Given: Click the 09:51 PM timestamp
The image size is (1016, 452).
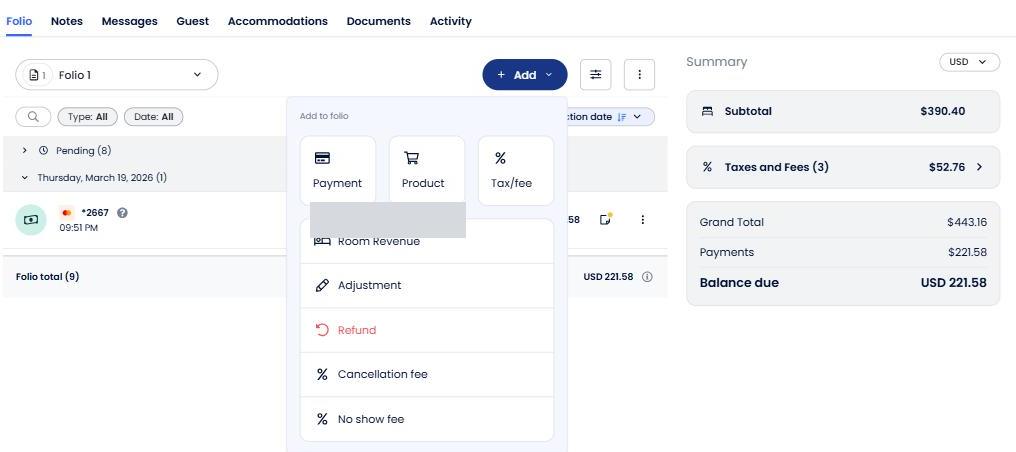Looking at the screenshot, I should tap(78, 228).
